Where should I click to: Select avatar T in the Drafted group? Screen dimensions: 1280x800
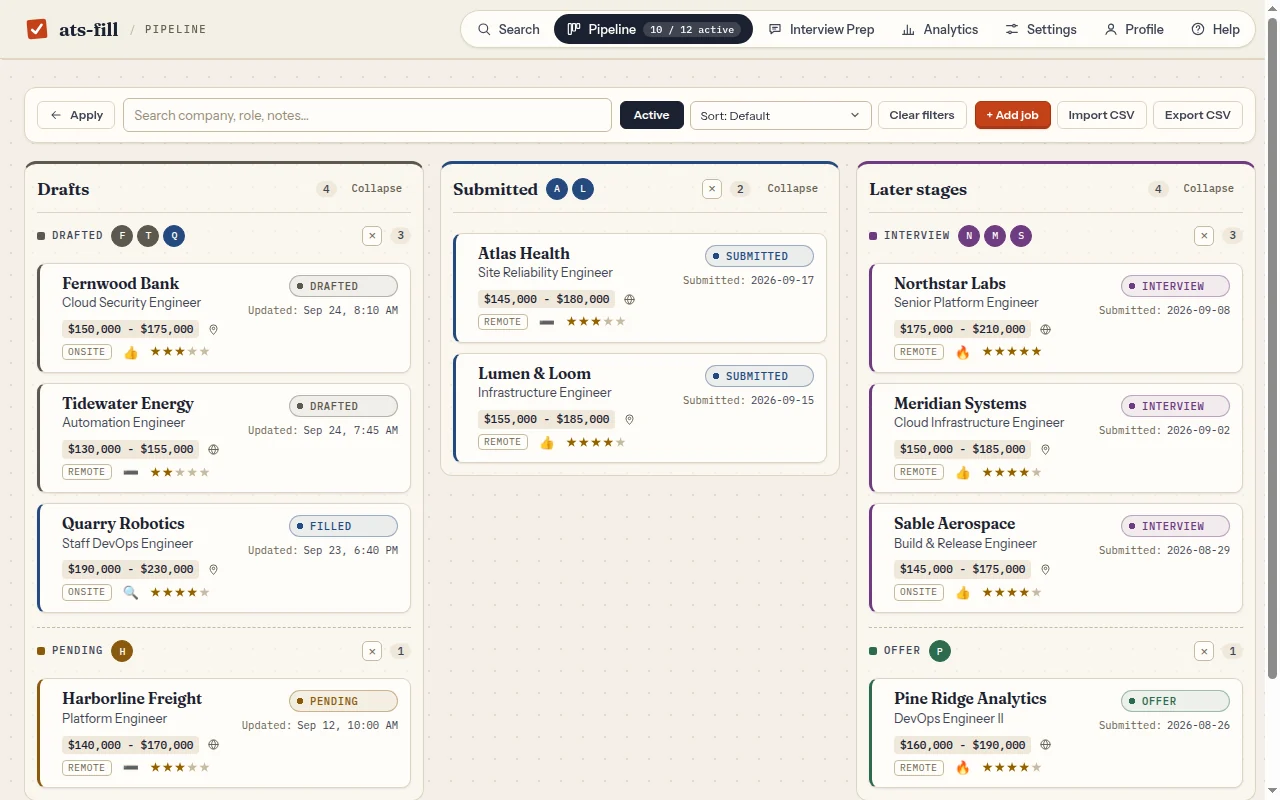(x=148, y=236)
